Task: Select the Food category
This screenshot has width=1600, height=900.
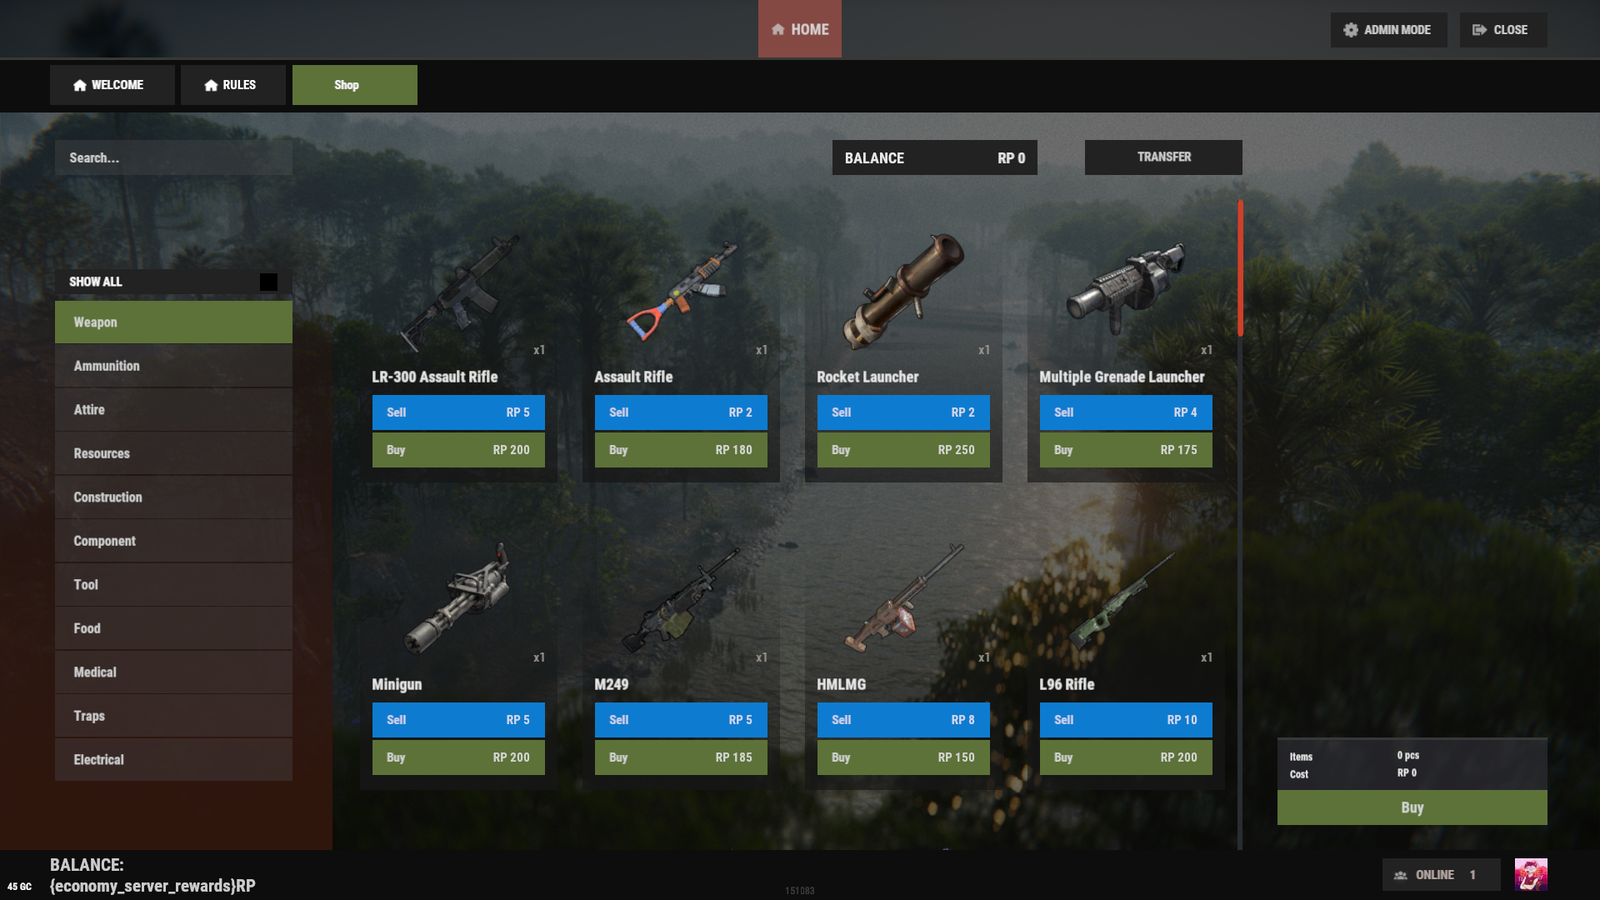Action: [x=174, y=628]
